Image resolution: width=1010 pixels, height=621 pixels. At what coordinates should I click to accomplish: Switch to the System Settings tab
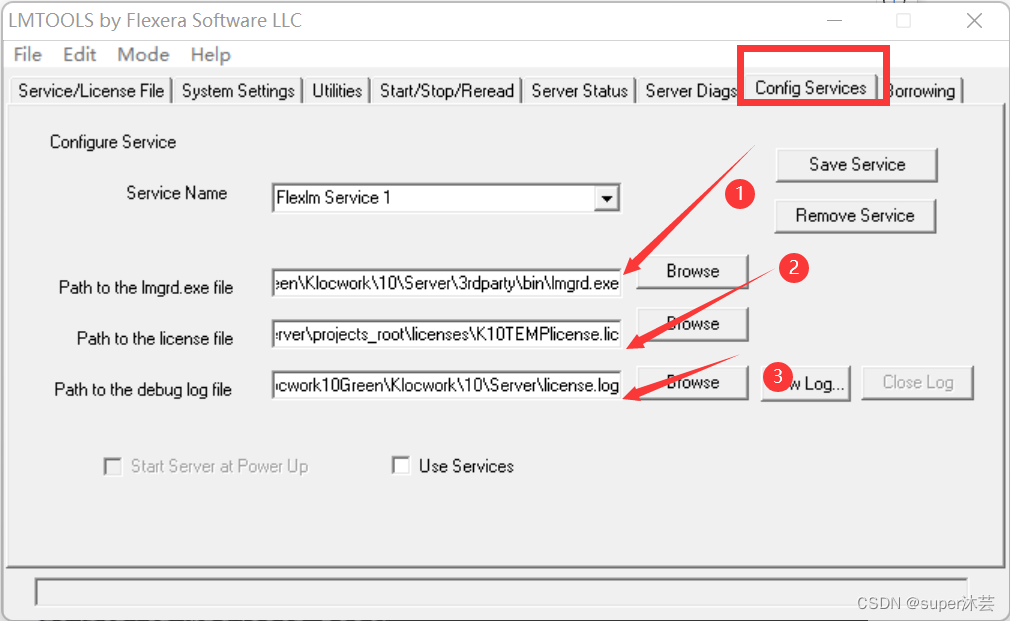pos(238,90)
